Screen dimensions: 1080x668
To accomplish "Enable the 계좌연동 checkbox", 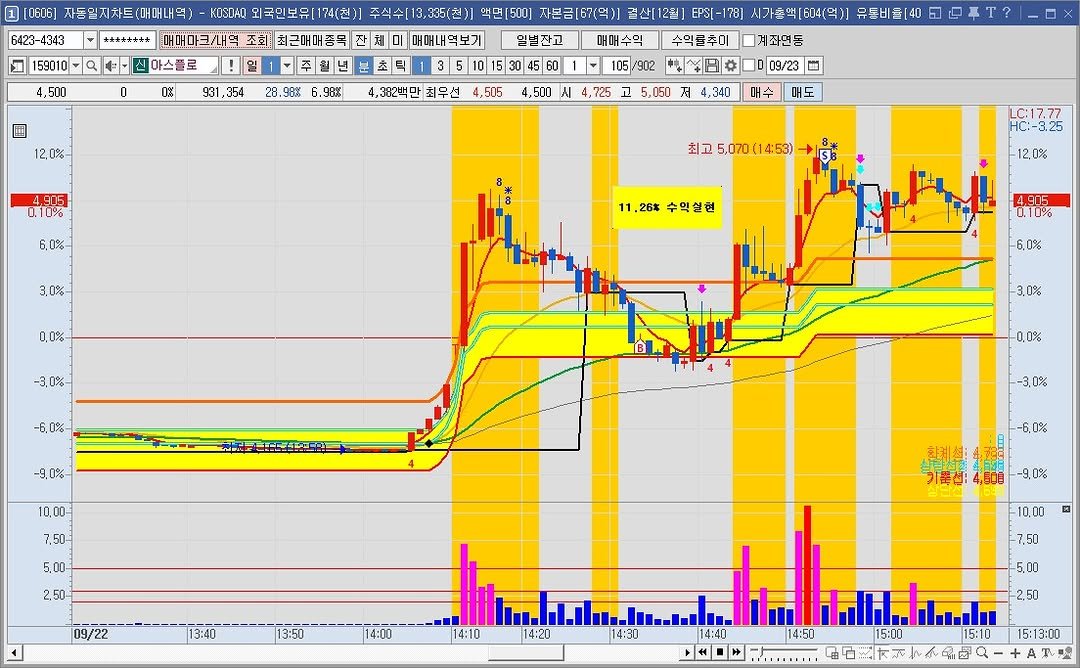I will point(749,40).
